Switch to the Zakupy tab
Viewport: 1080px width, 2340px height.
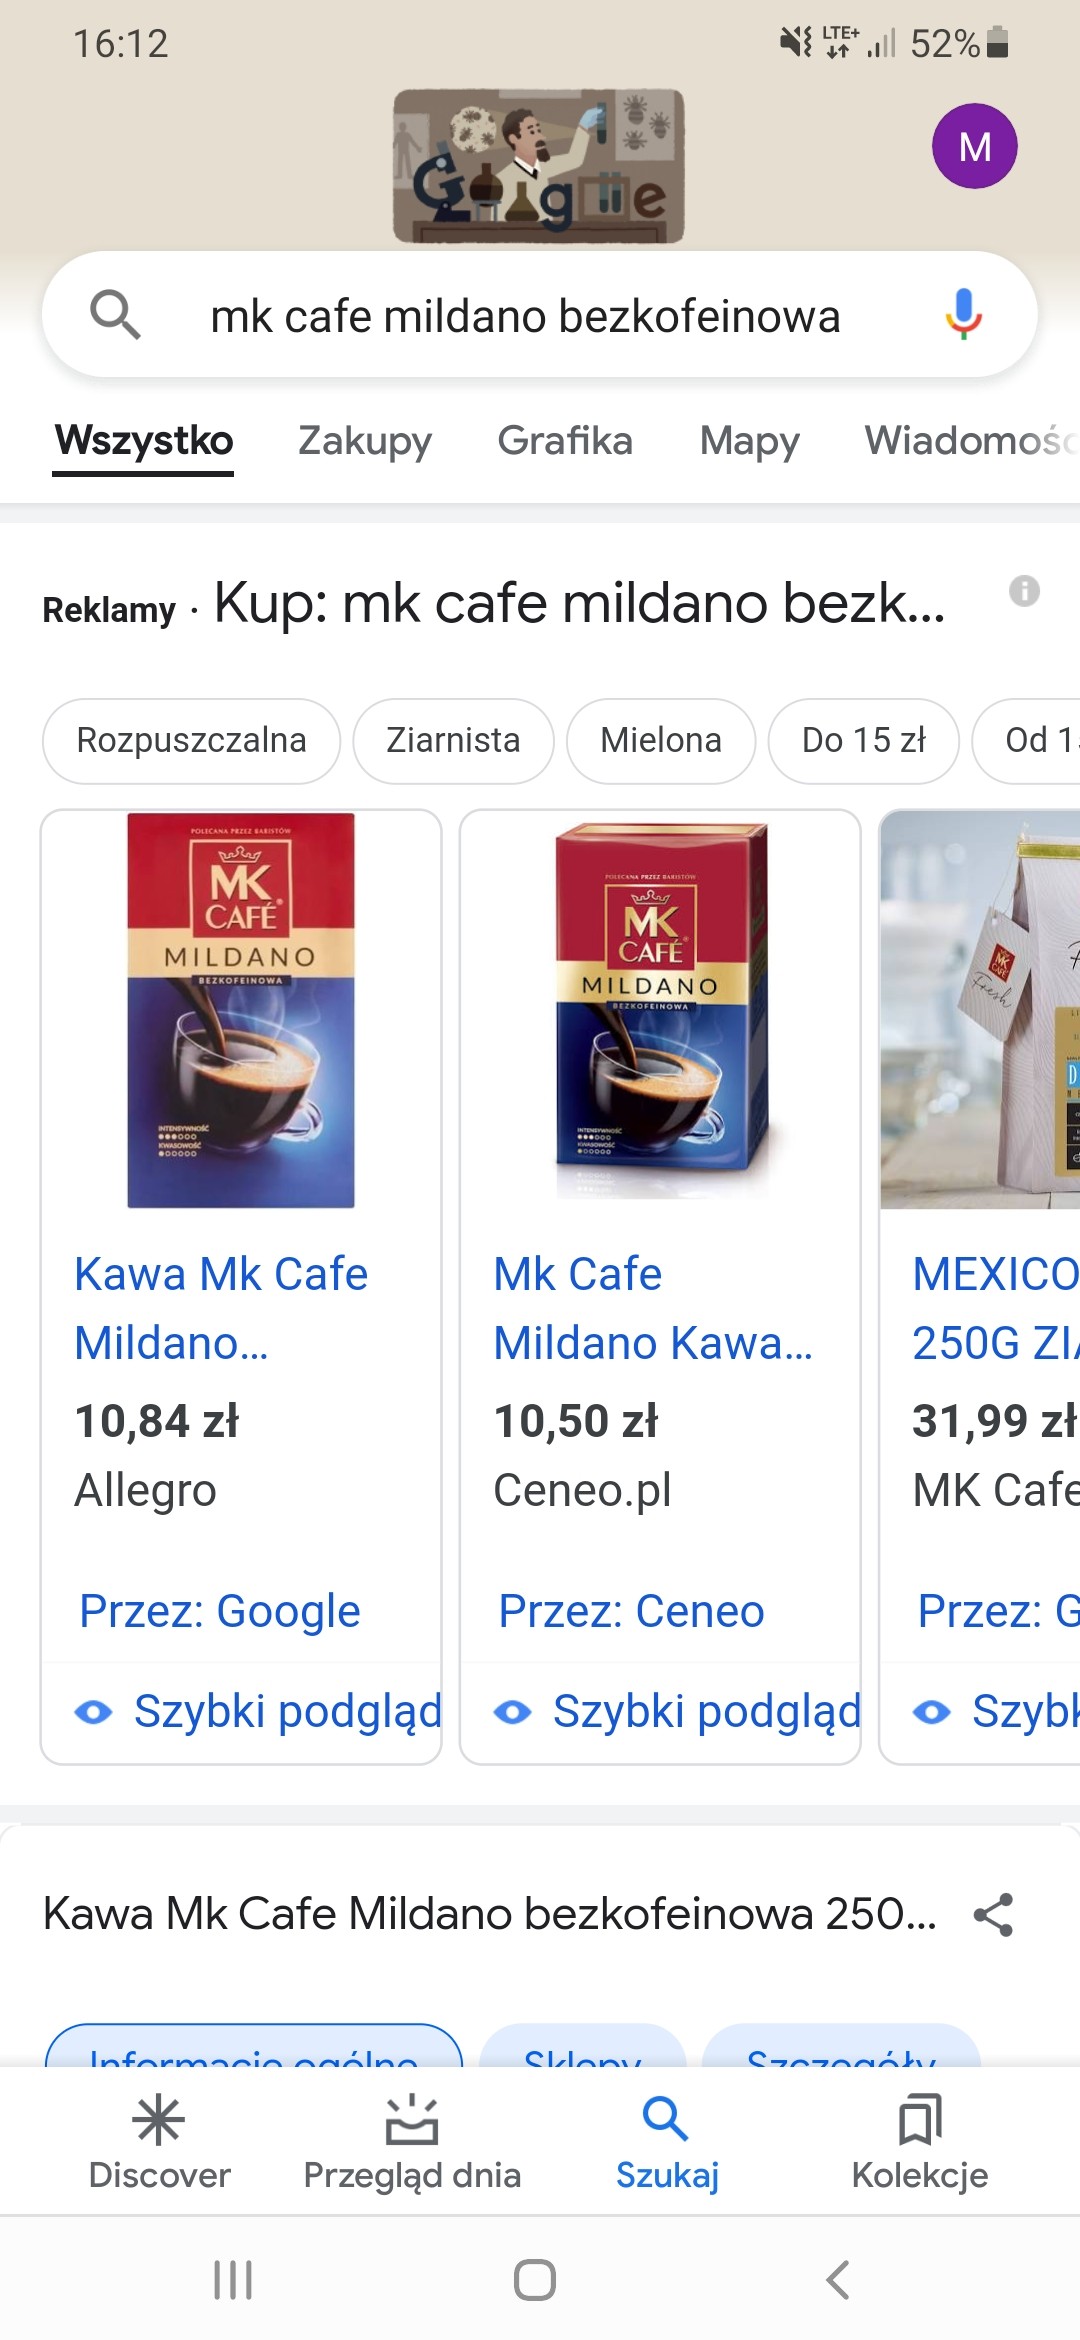(x=365, y=440)
